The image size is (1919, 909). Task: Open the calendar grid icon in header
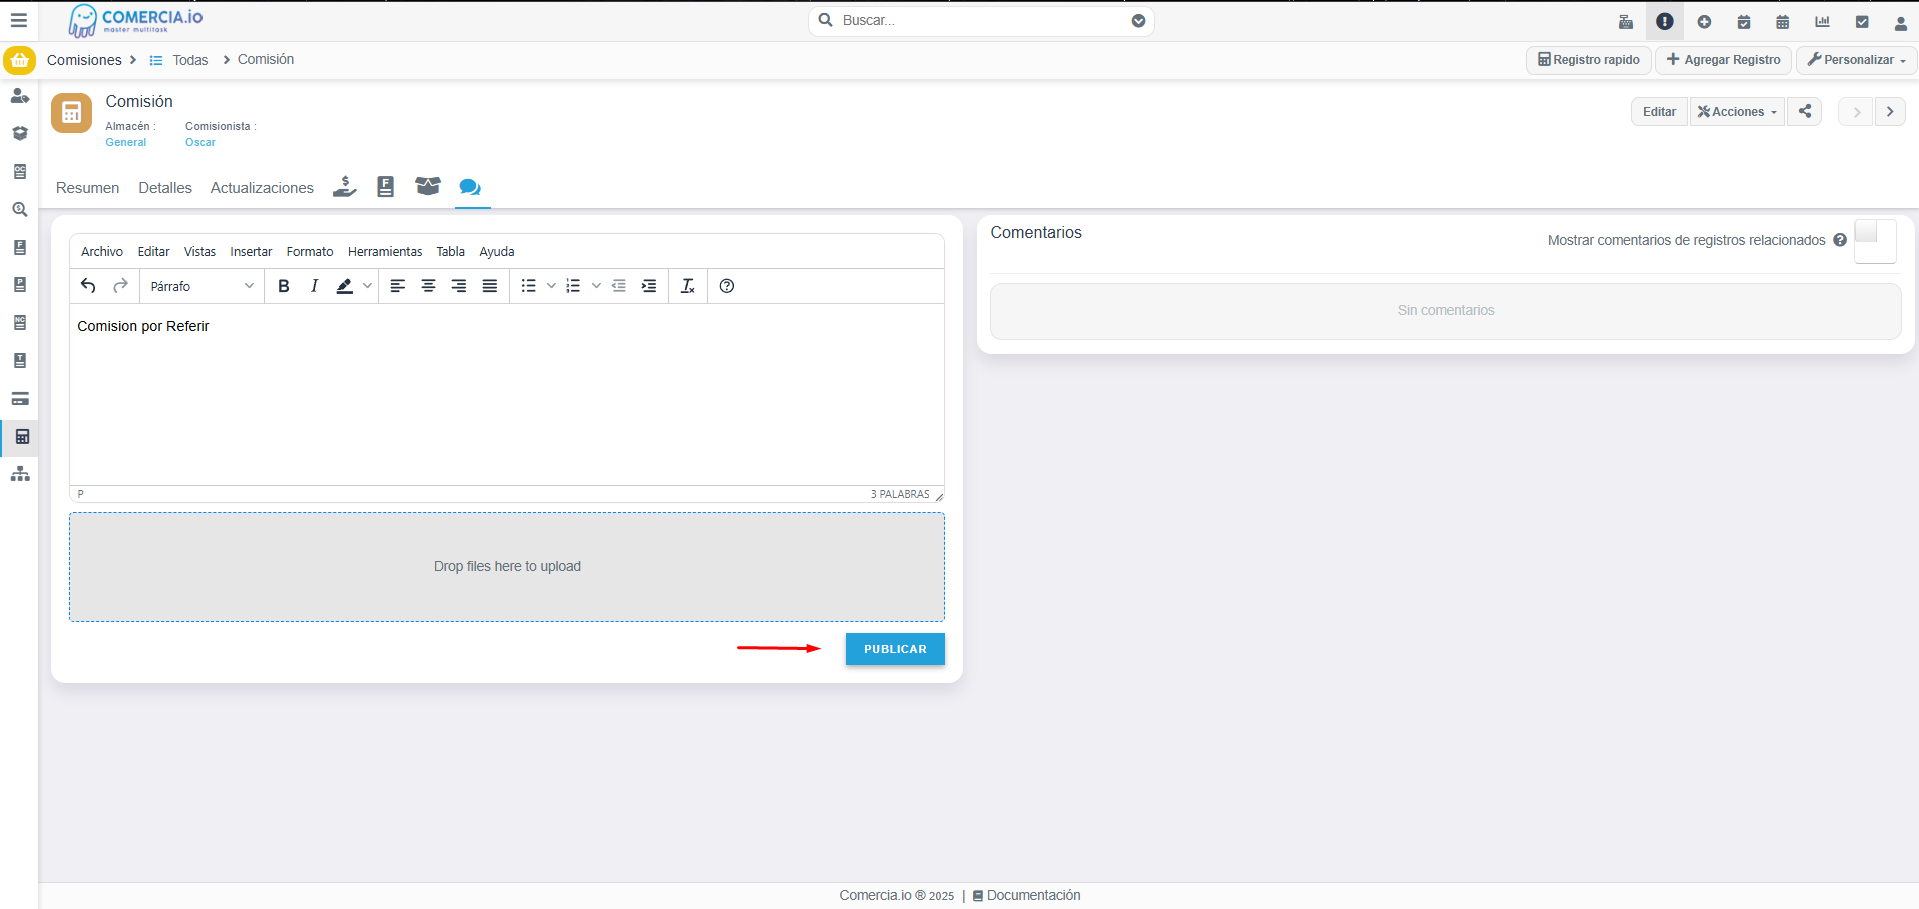(1783, 22)
